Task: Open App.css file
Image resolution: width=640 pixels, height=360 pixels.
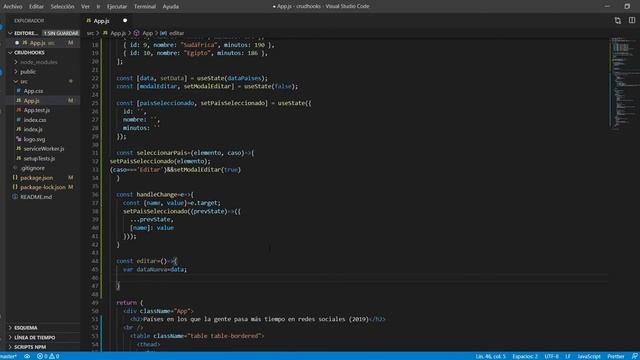Action: pyautogui.click(x=33, y=91)
